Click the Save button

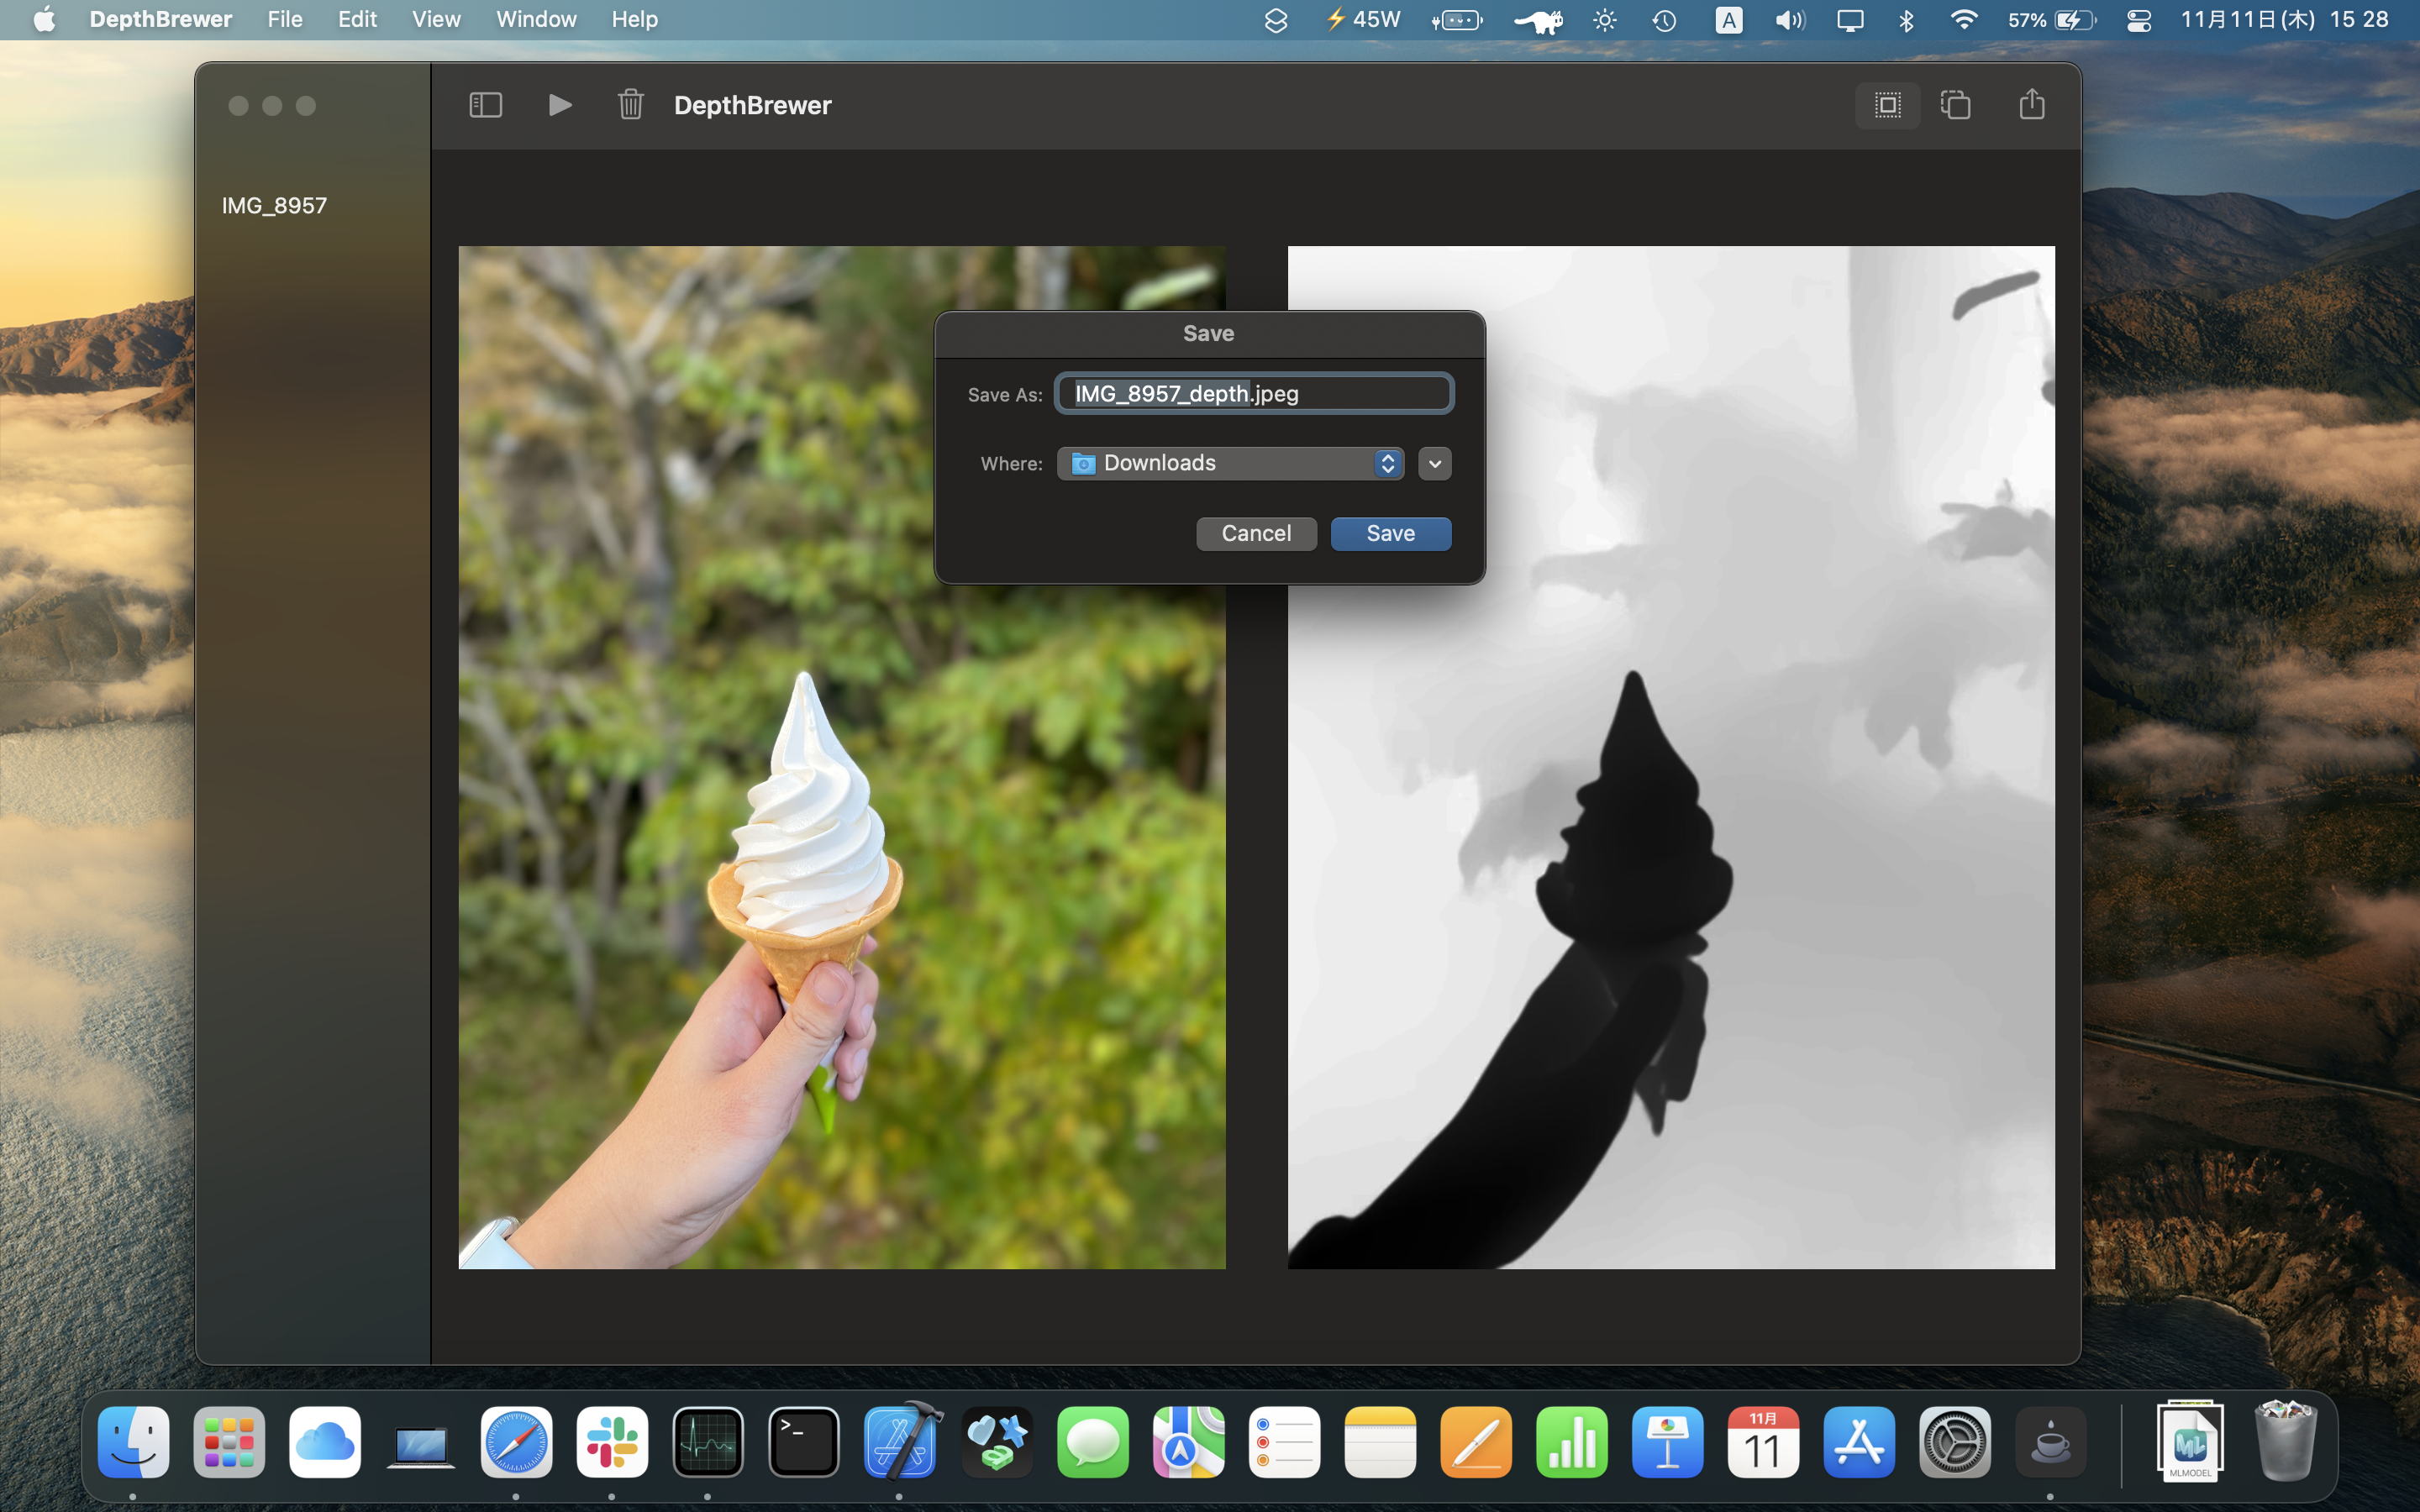(1390, 533)
